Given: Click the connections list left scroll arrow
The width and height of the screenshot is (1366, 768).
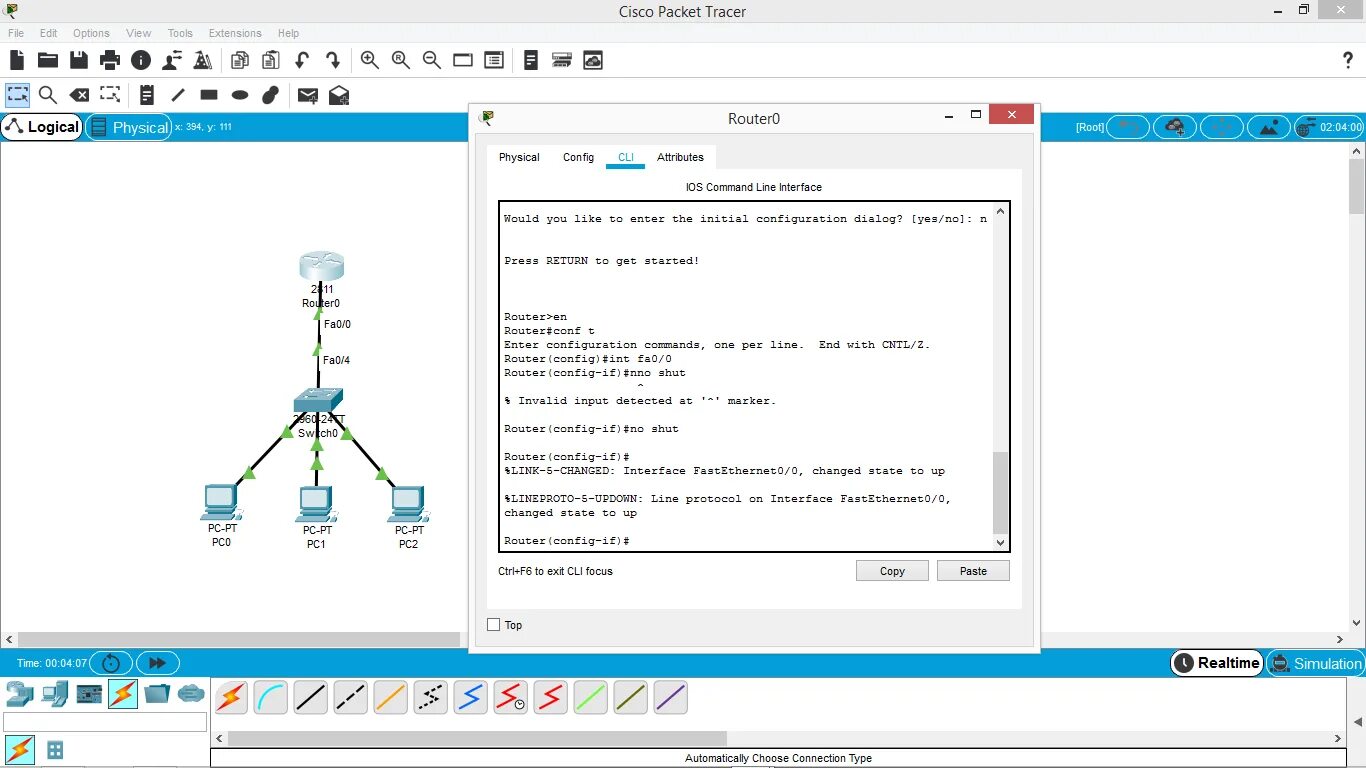Looking at the screenshot, I should coord(220,739).
